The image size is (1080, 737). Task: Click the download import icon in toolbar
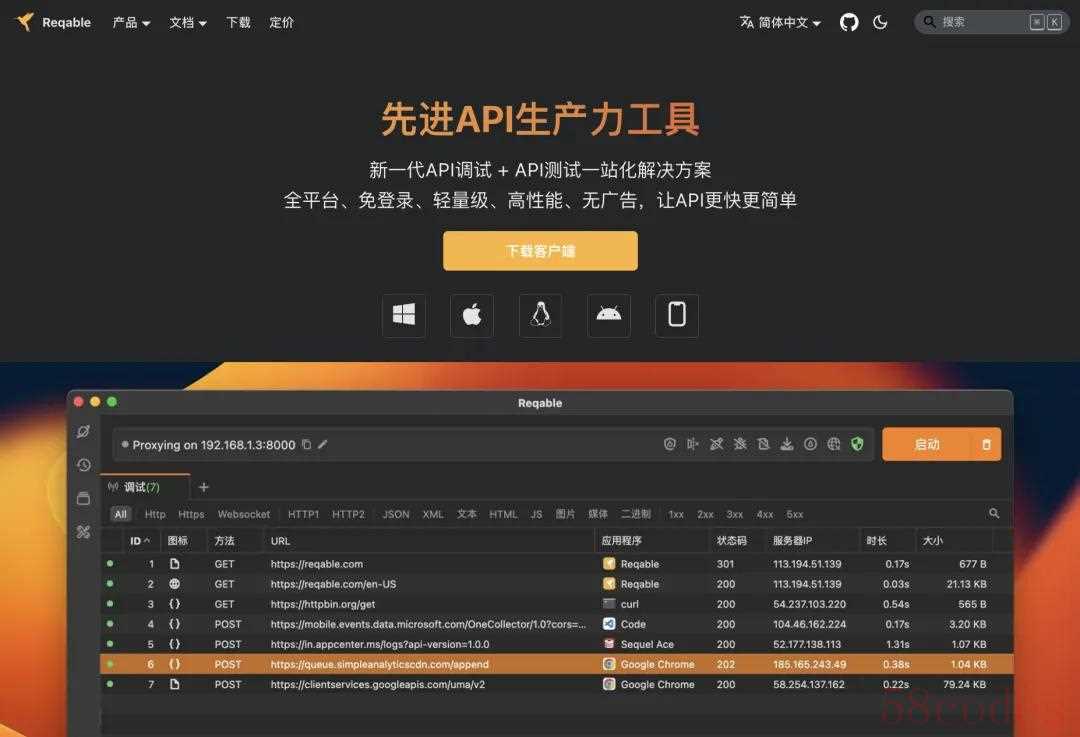[x=787, y=444]
